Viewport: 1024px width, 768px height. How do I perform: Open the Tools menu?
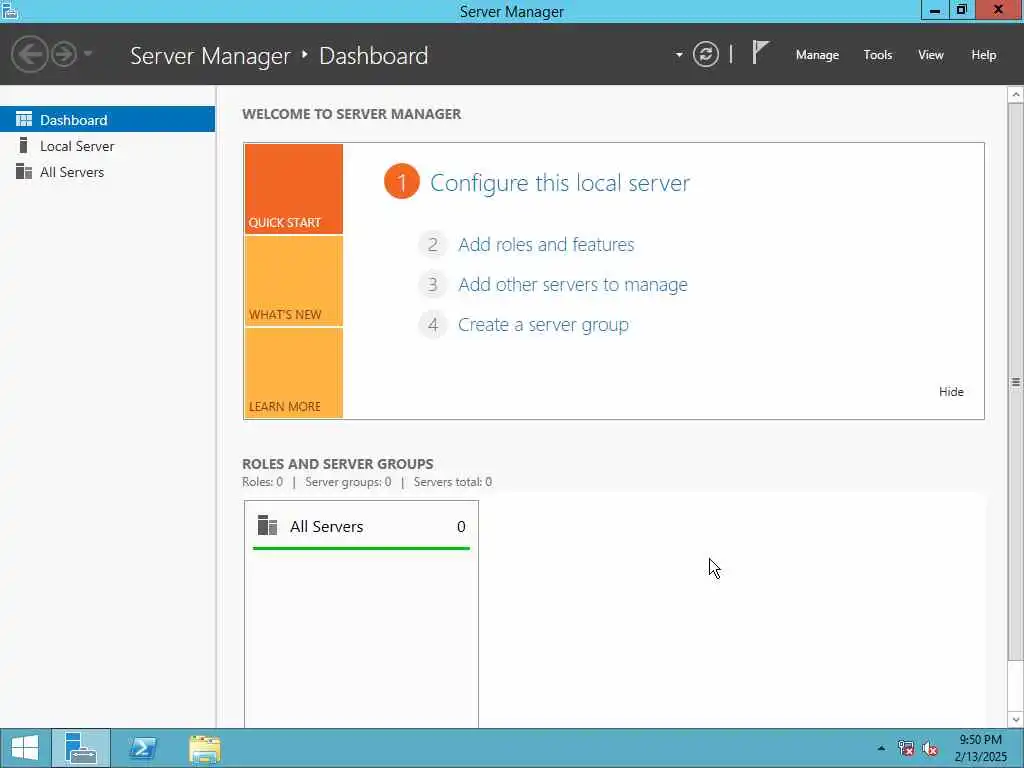[x=877, y=55]
